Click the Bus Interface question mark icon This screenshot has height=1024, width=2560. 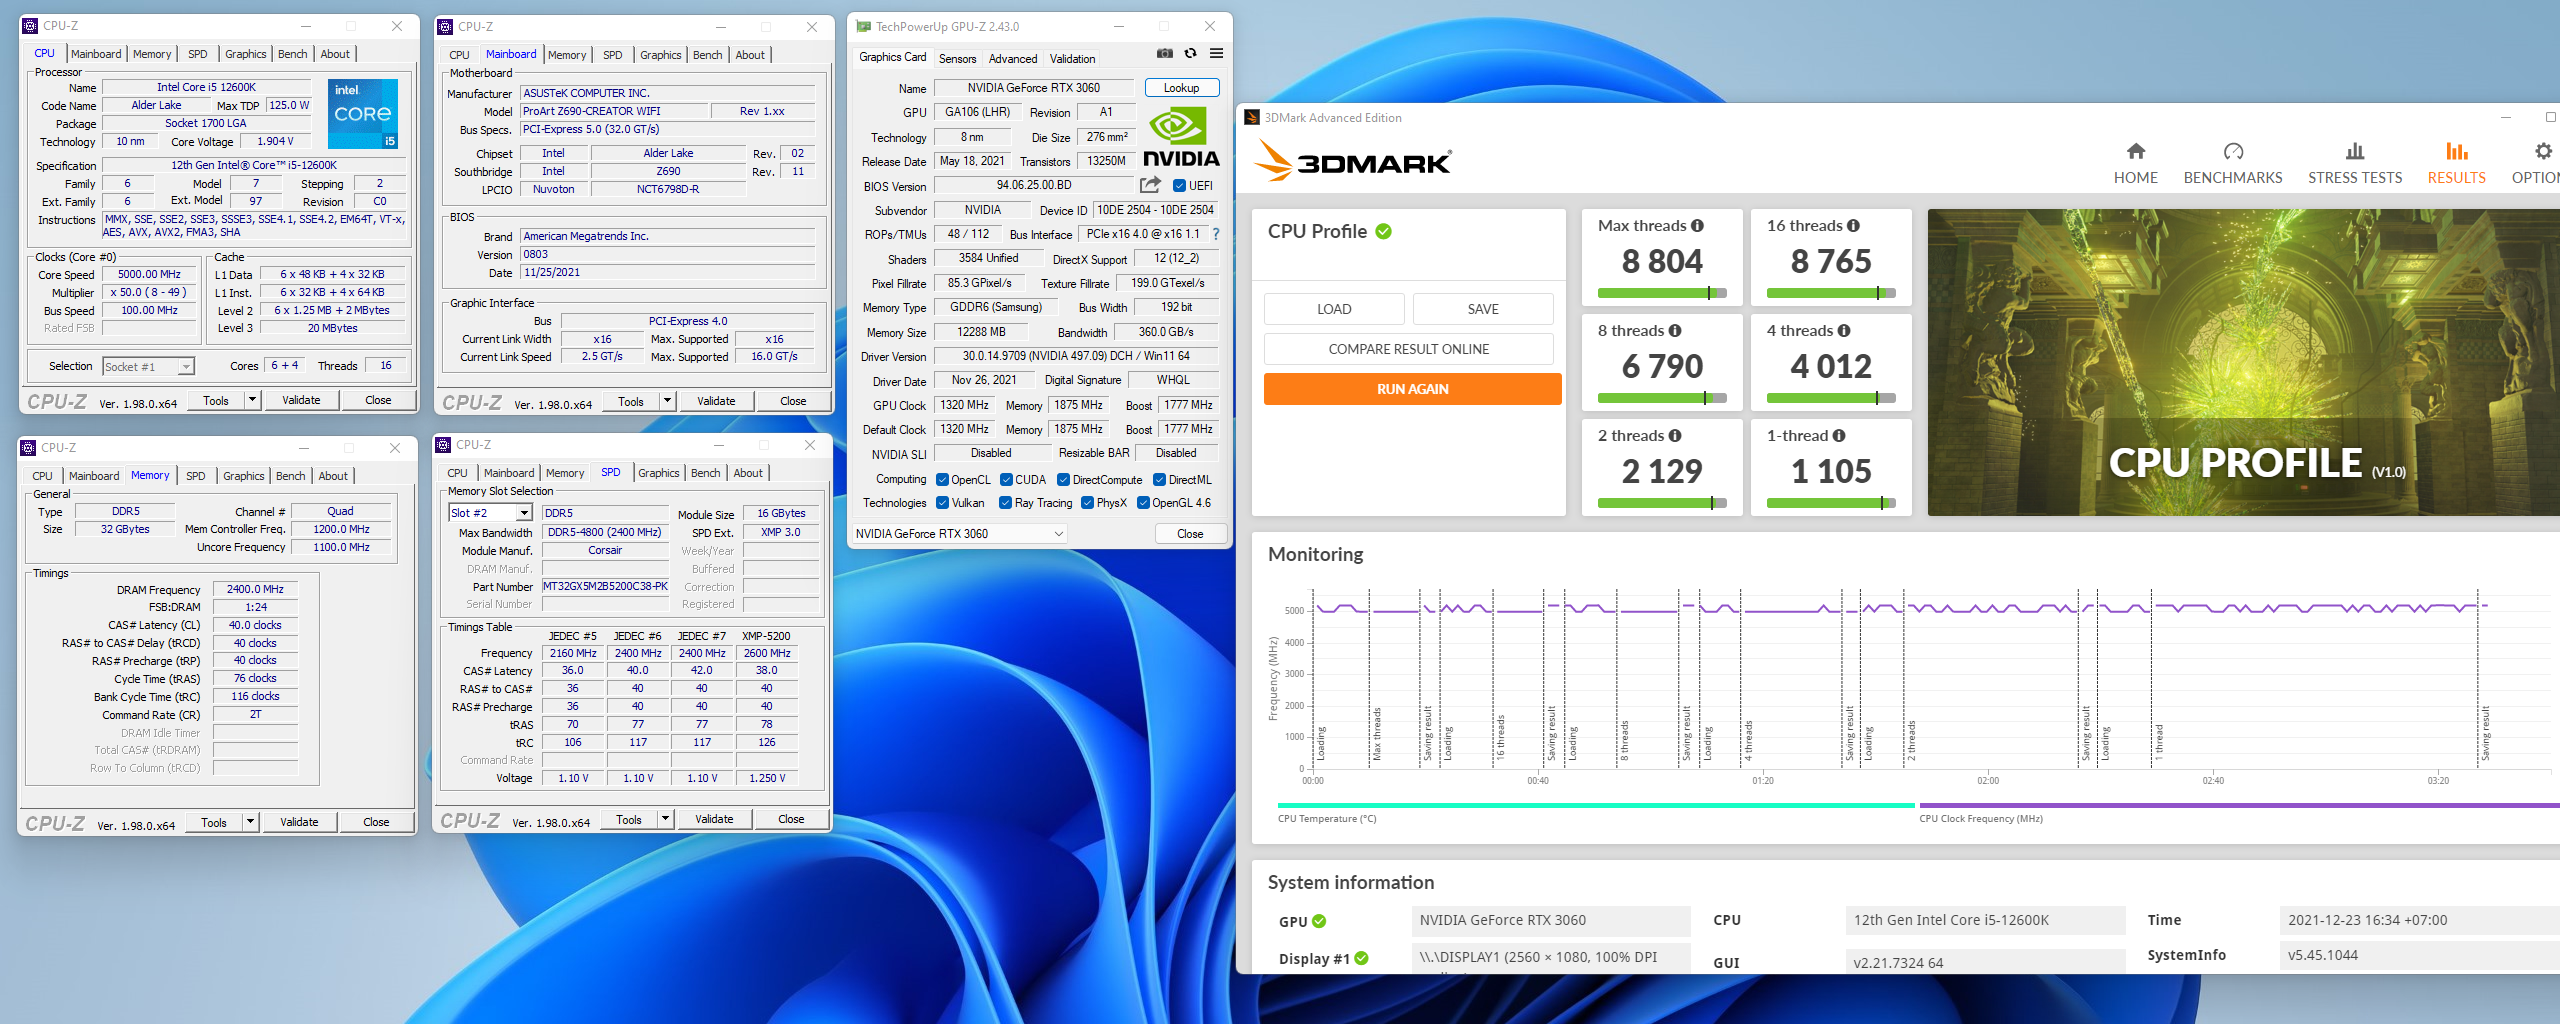click(x=1216, y=234)
